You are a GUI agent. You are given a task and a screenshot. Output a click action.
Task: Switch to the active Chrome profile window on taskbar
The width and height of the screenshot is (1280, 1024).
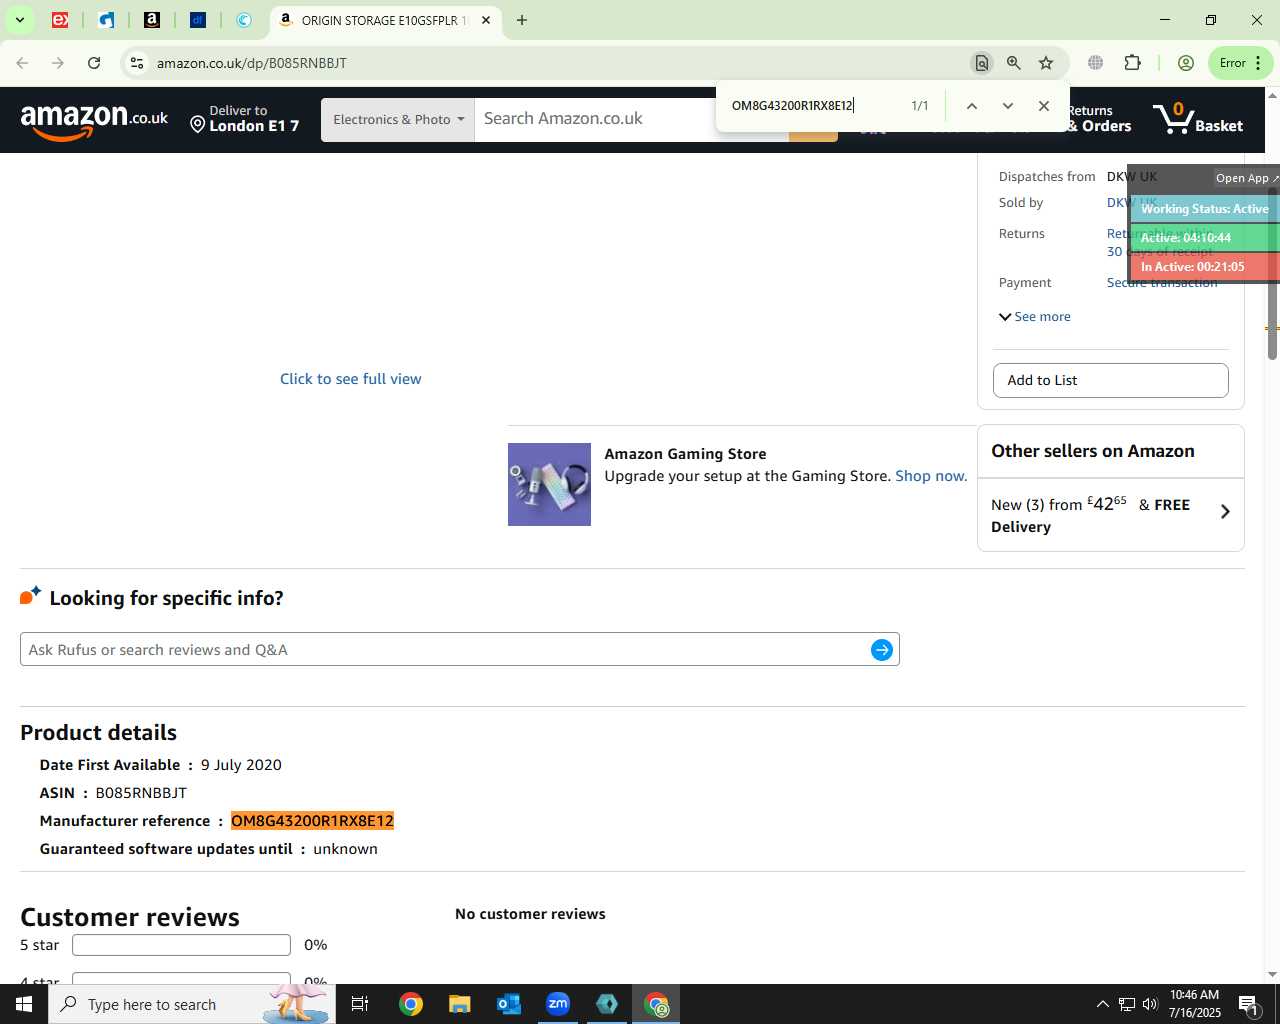656,1004
